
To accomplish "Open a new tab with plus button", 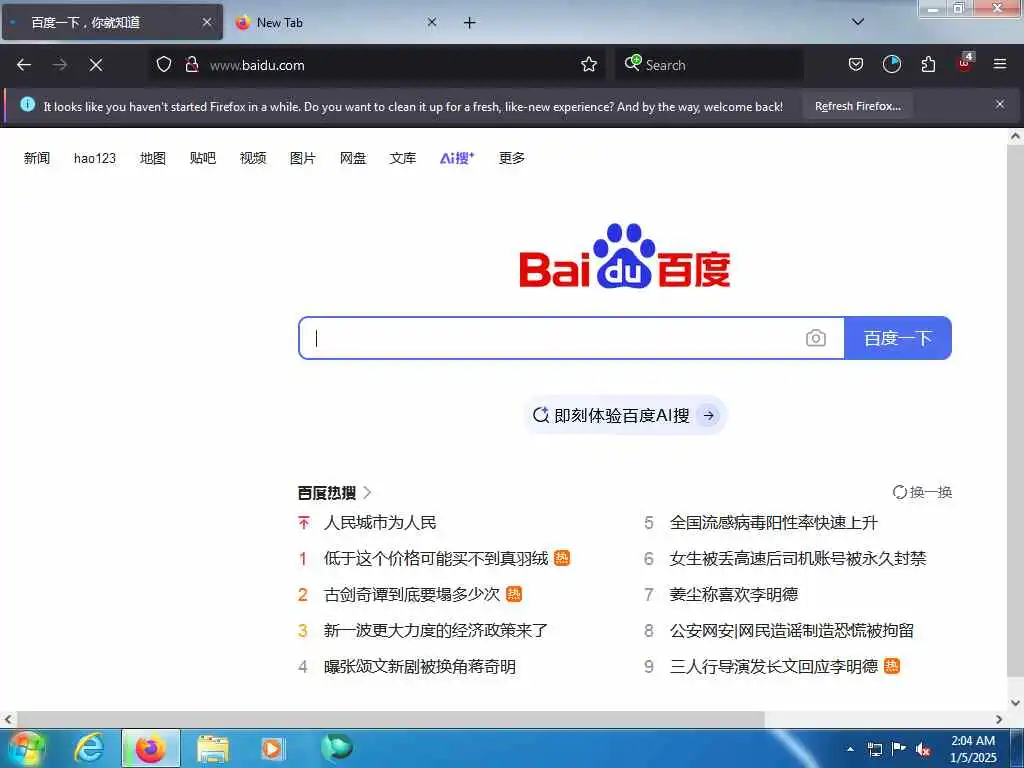I will [470, 23].
